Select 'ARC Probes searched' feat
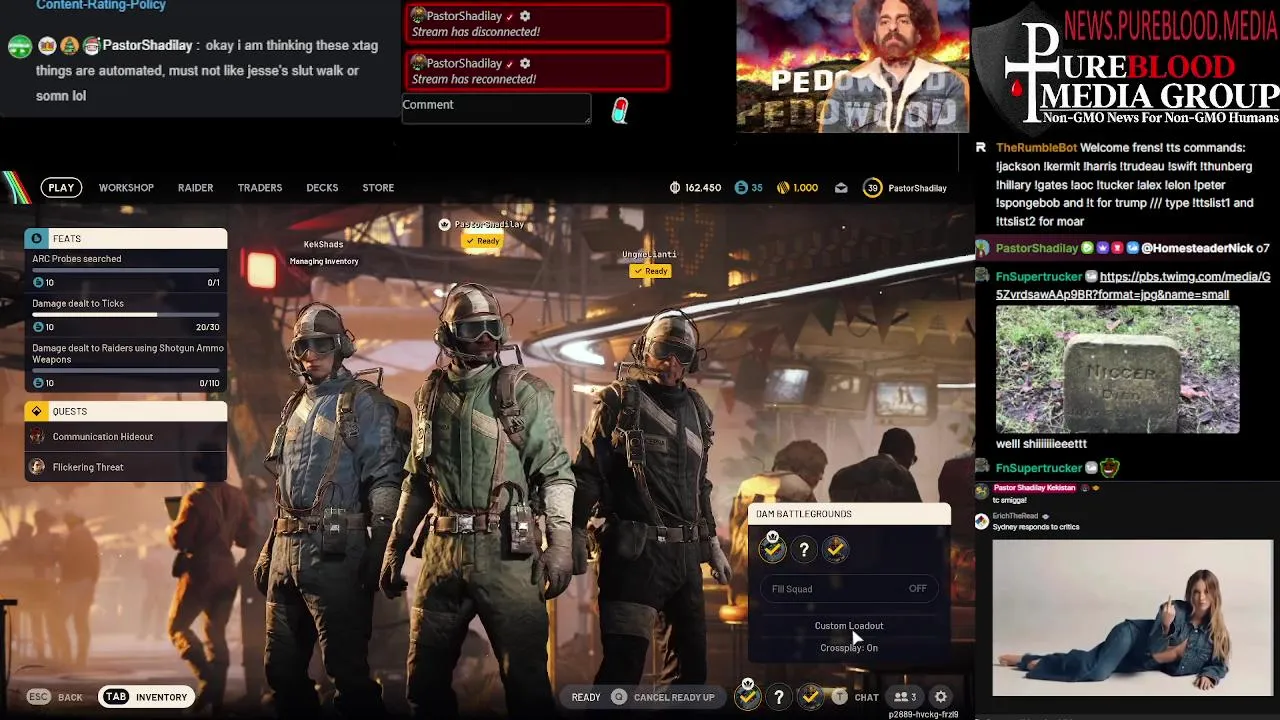This screenshot has width=1280, height=720. tap(126, 270)
